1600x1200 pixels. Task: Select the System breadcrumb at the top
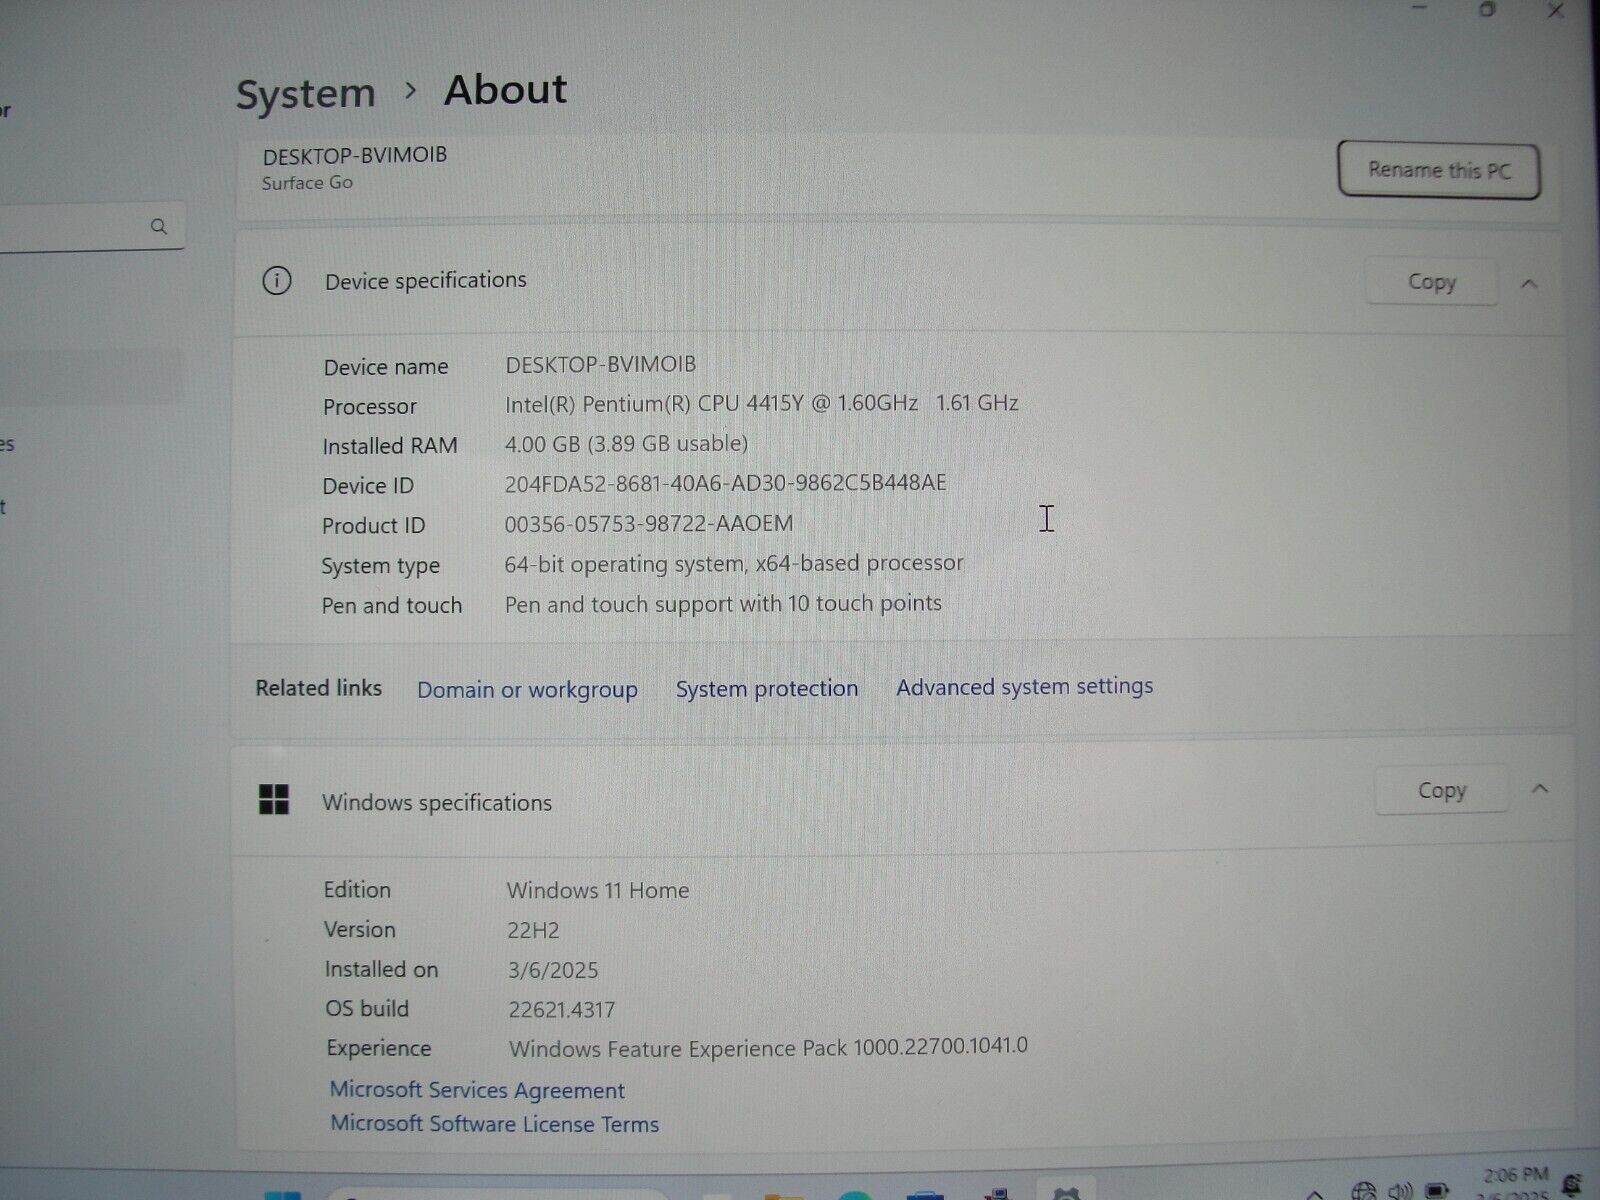(305, 92)
